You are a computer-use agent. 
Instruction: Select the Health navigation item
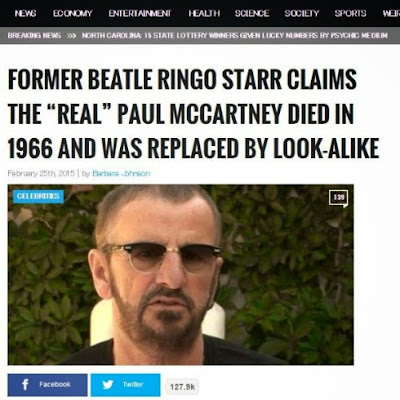[204, 13]
